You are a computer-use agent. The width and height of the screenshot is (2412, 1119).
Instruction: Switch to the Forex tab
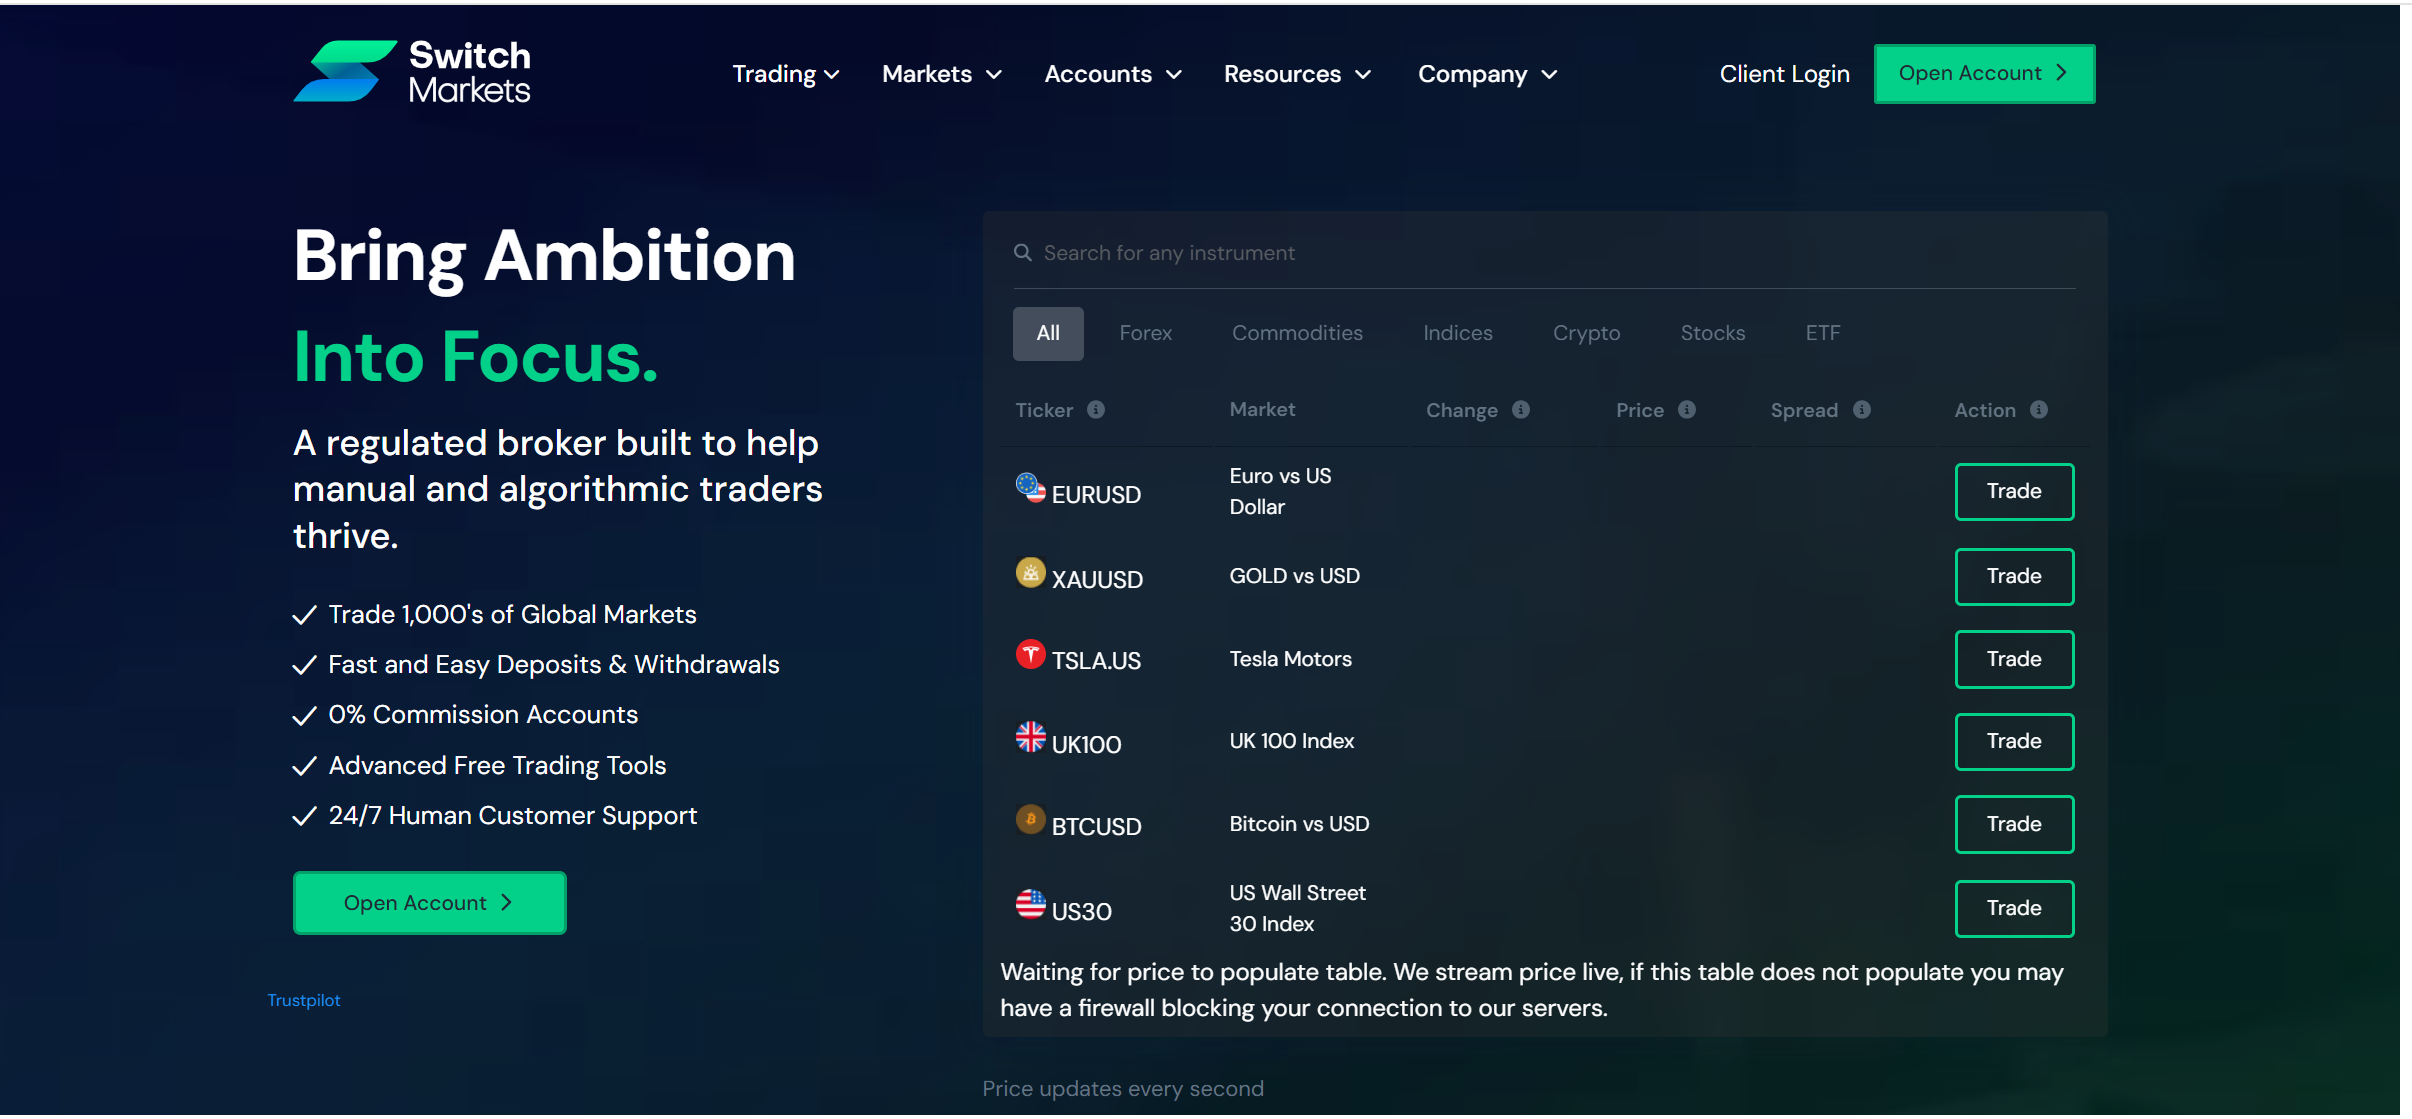tap(1145, 333)
